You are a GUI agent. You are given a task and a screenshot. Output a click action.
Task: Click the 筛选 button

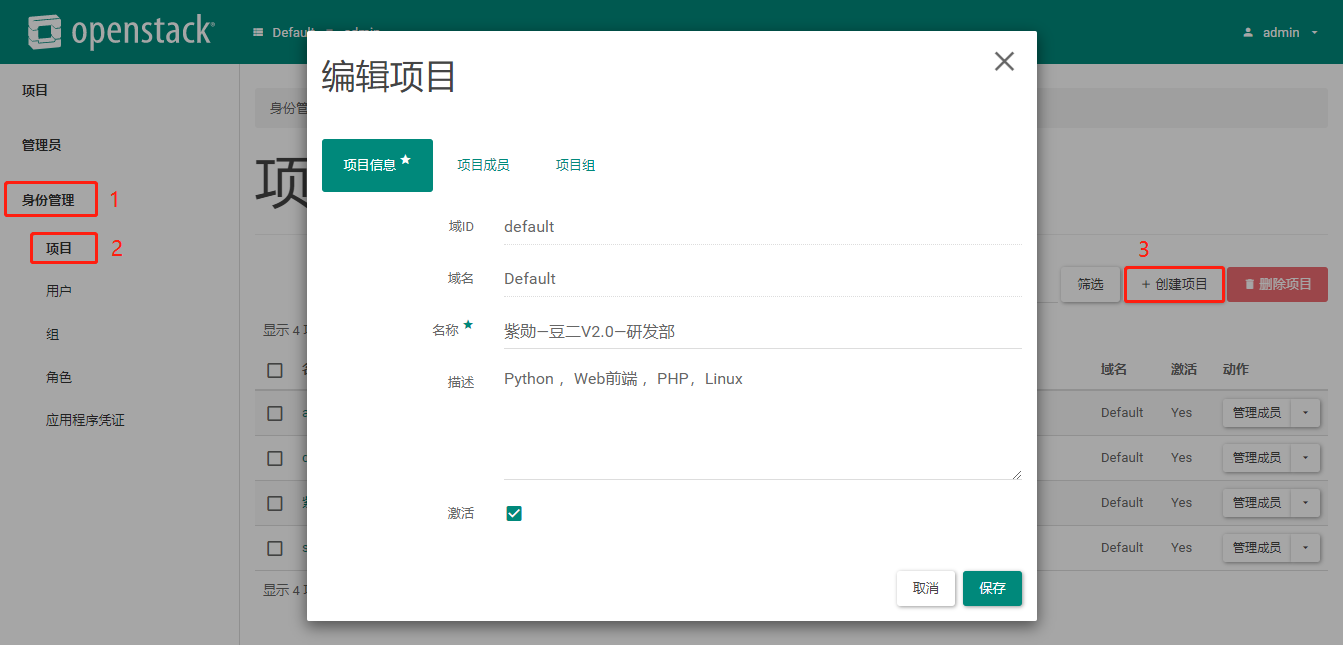click(1090, 285)
